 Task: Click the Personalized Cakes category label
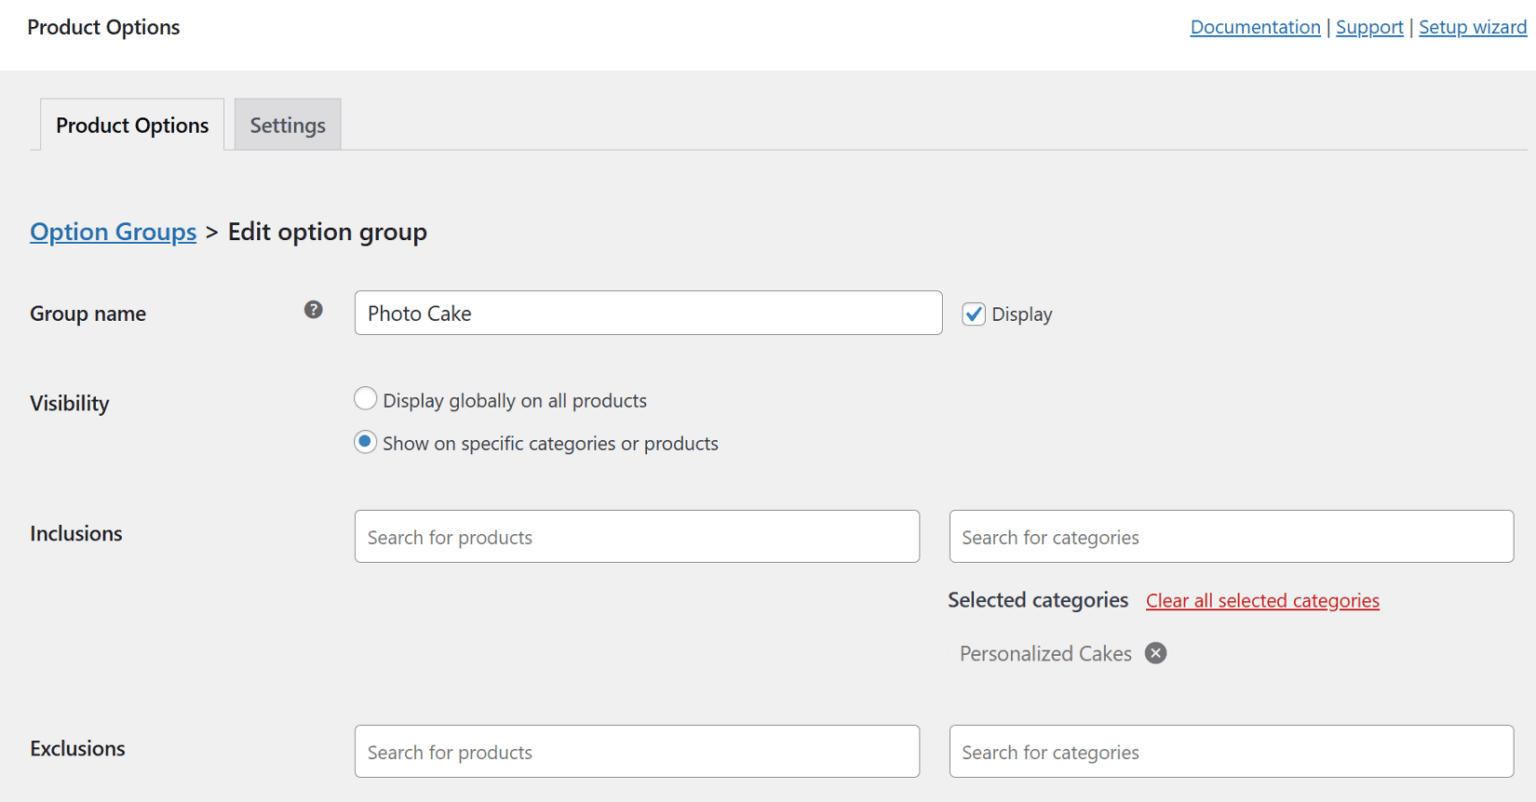(1046, 654)
